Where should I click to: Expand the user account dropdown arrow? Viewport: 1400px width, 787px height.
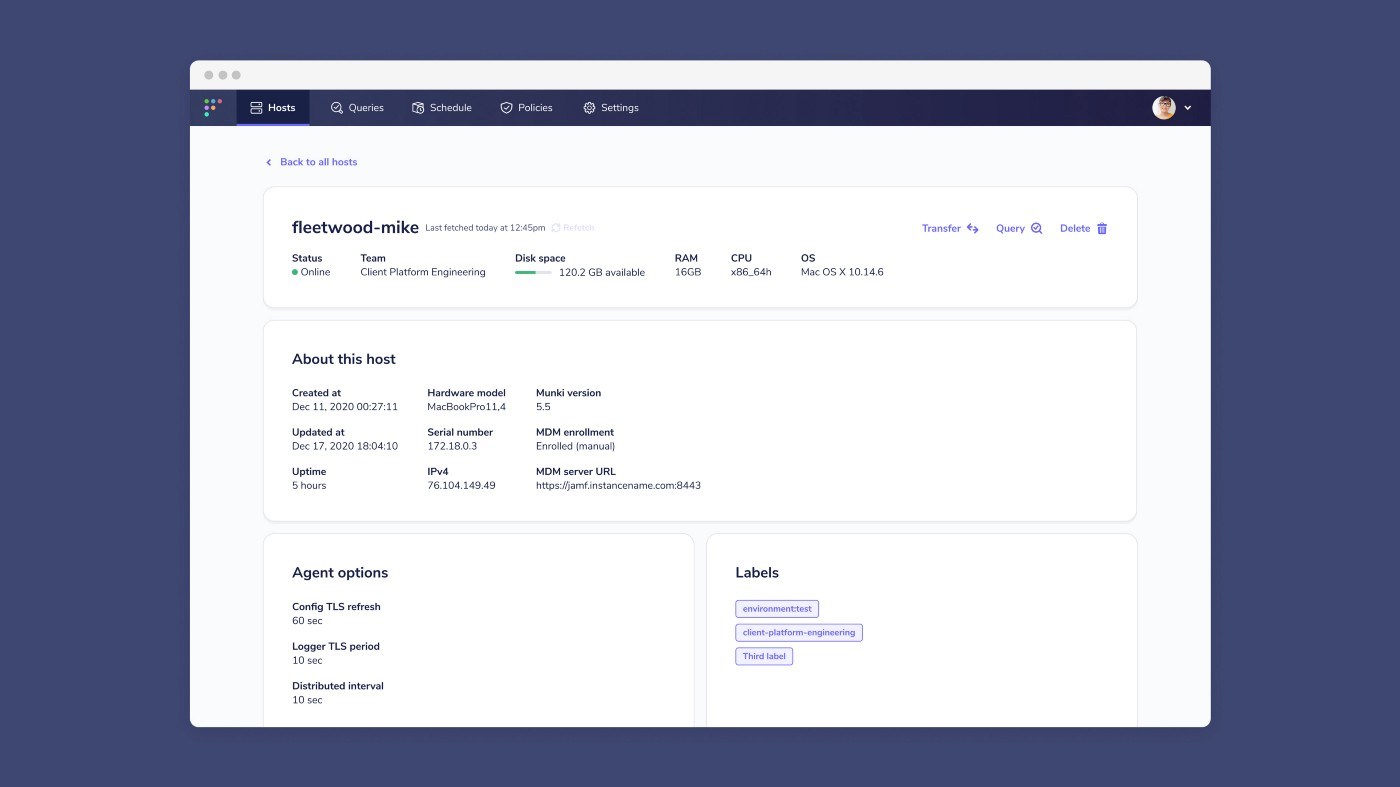click(x=1188, y=108)
